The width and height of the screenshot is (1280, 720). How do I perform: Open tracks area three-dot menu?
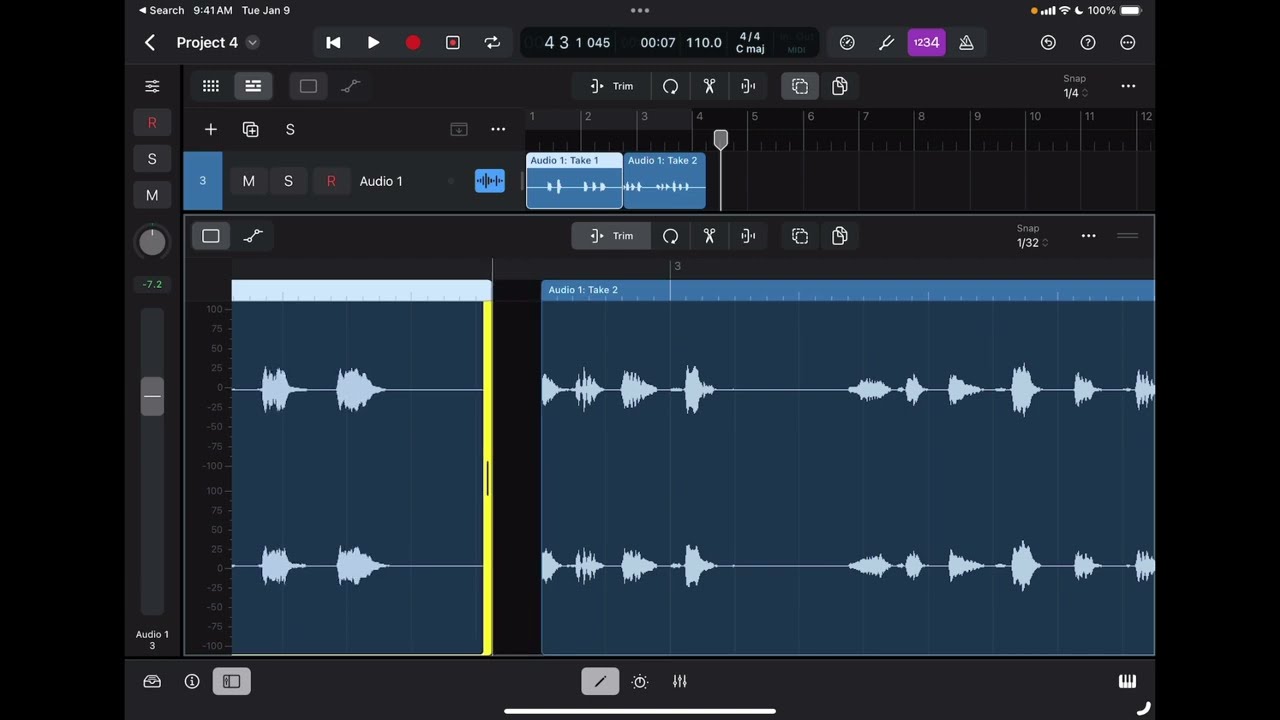pyautogui.click(x=1128, y=86)
